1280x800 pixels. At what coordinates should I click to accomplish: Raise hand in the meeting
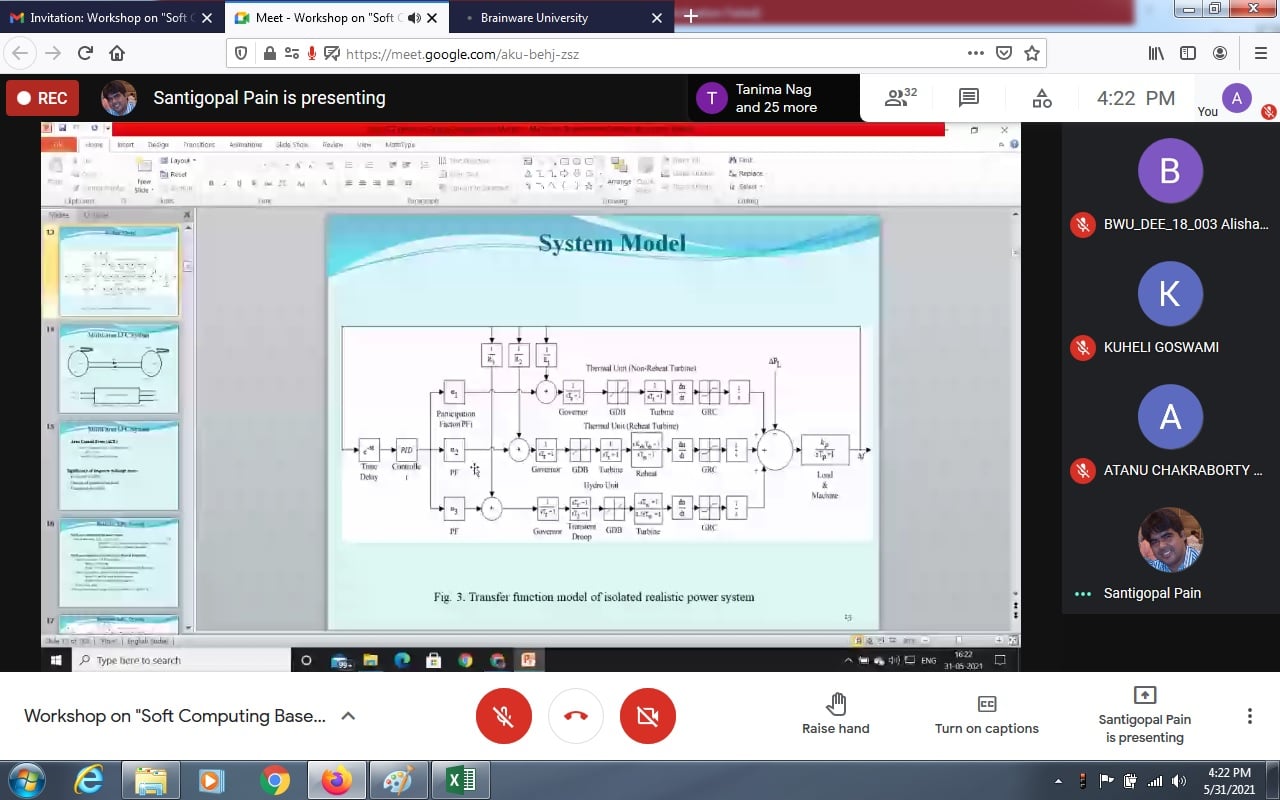tap(835, 715)
